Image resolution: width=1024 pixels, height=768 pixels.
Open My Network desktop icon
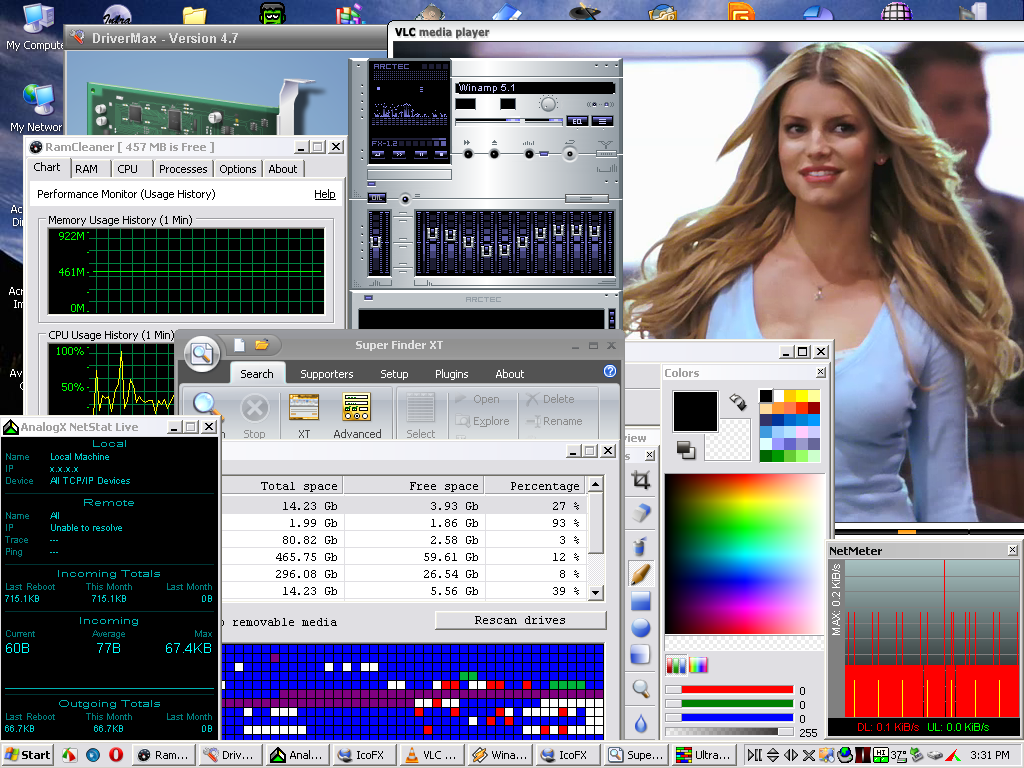coord(36,108)
